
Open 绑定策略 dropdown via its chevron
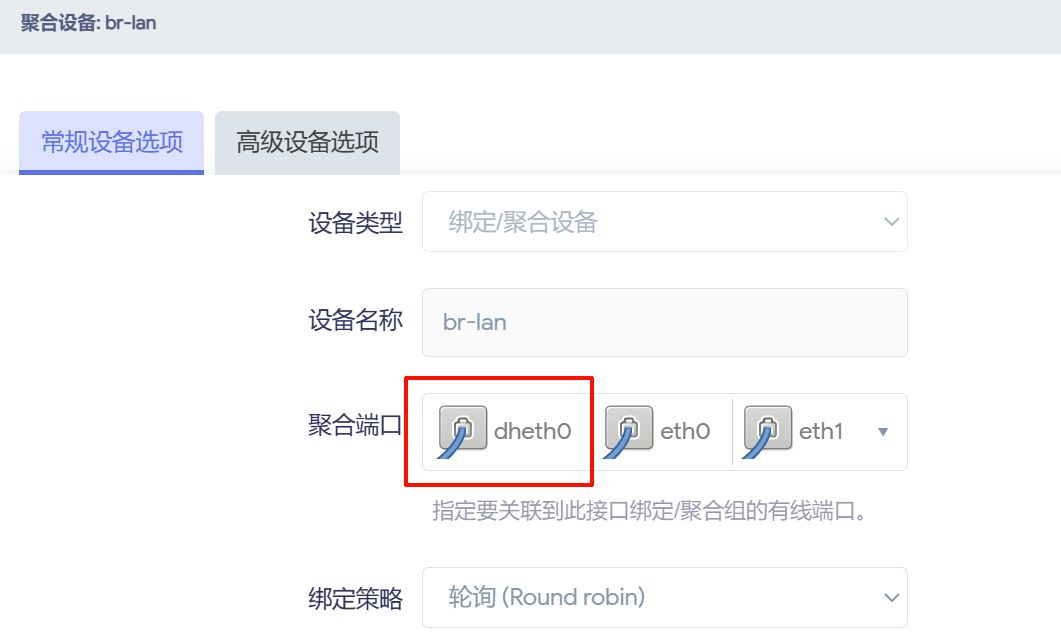[891, 598]
